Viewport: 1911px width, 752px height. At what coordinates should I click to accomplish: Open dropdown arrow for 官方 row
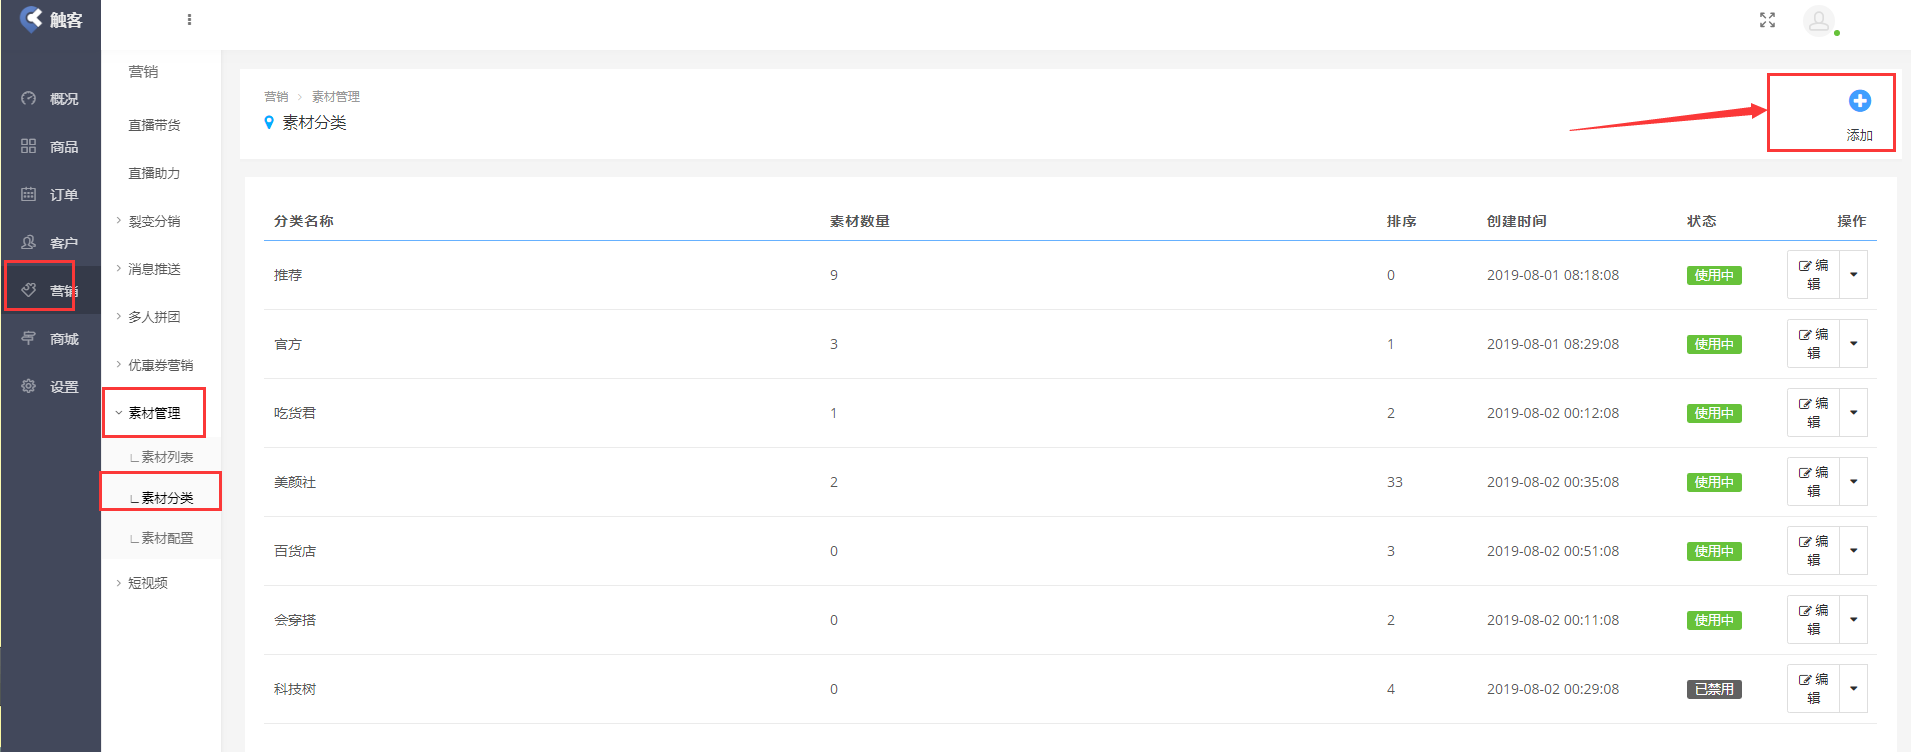(x=1853, y=343)
